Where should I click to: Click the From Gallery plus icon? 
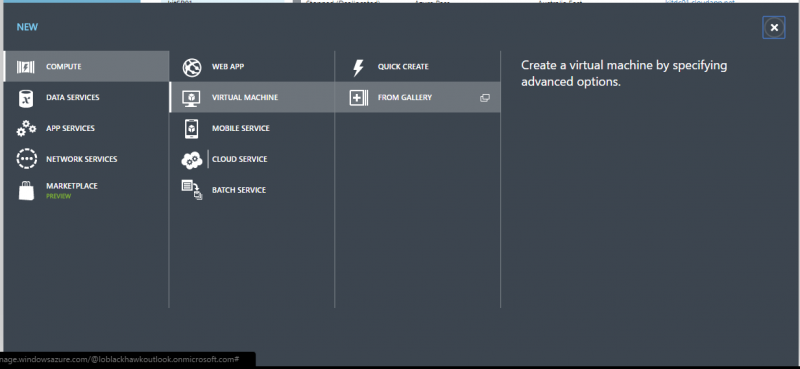(358, 97)
